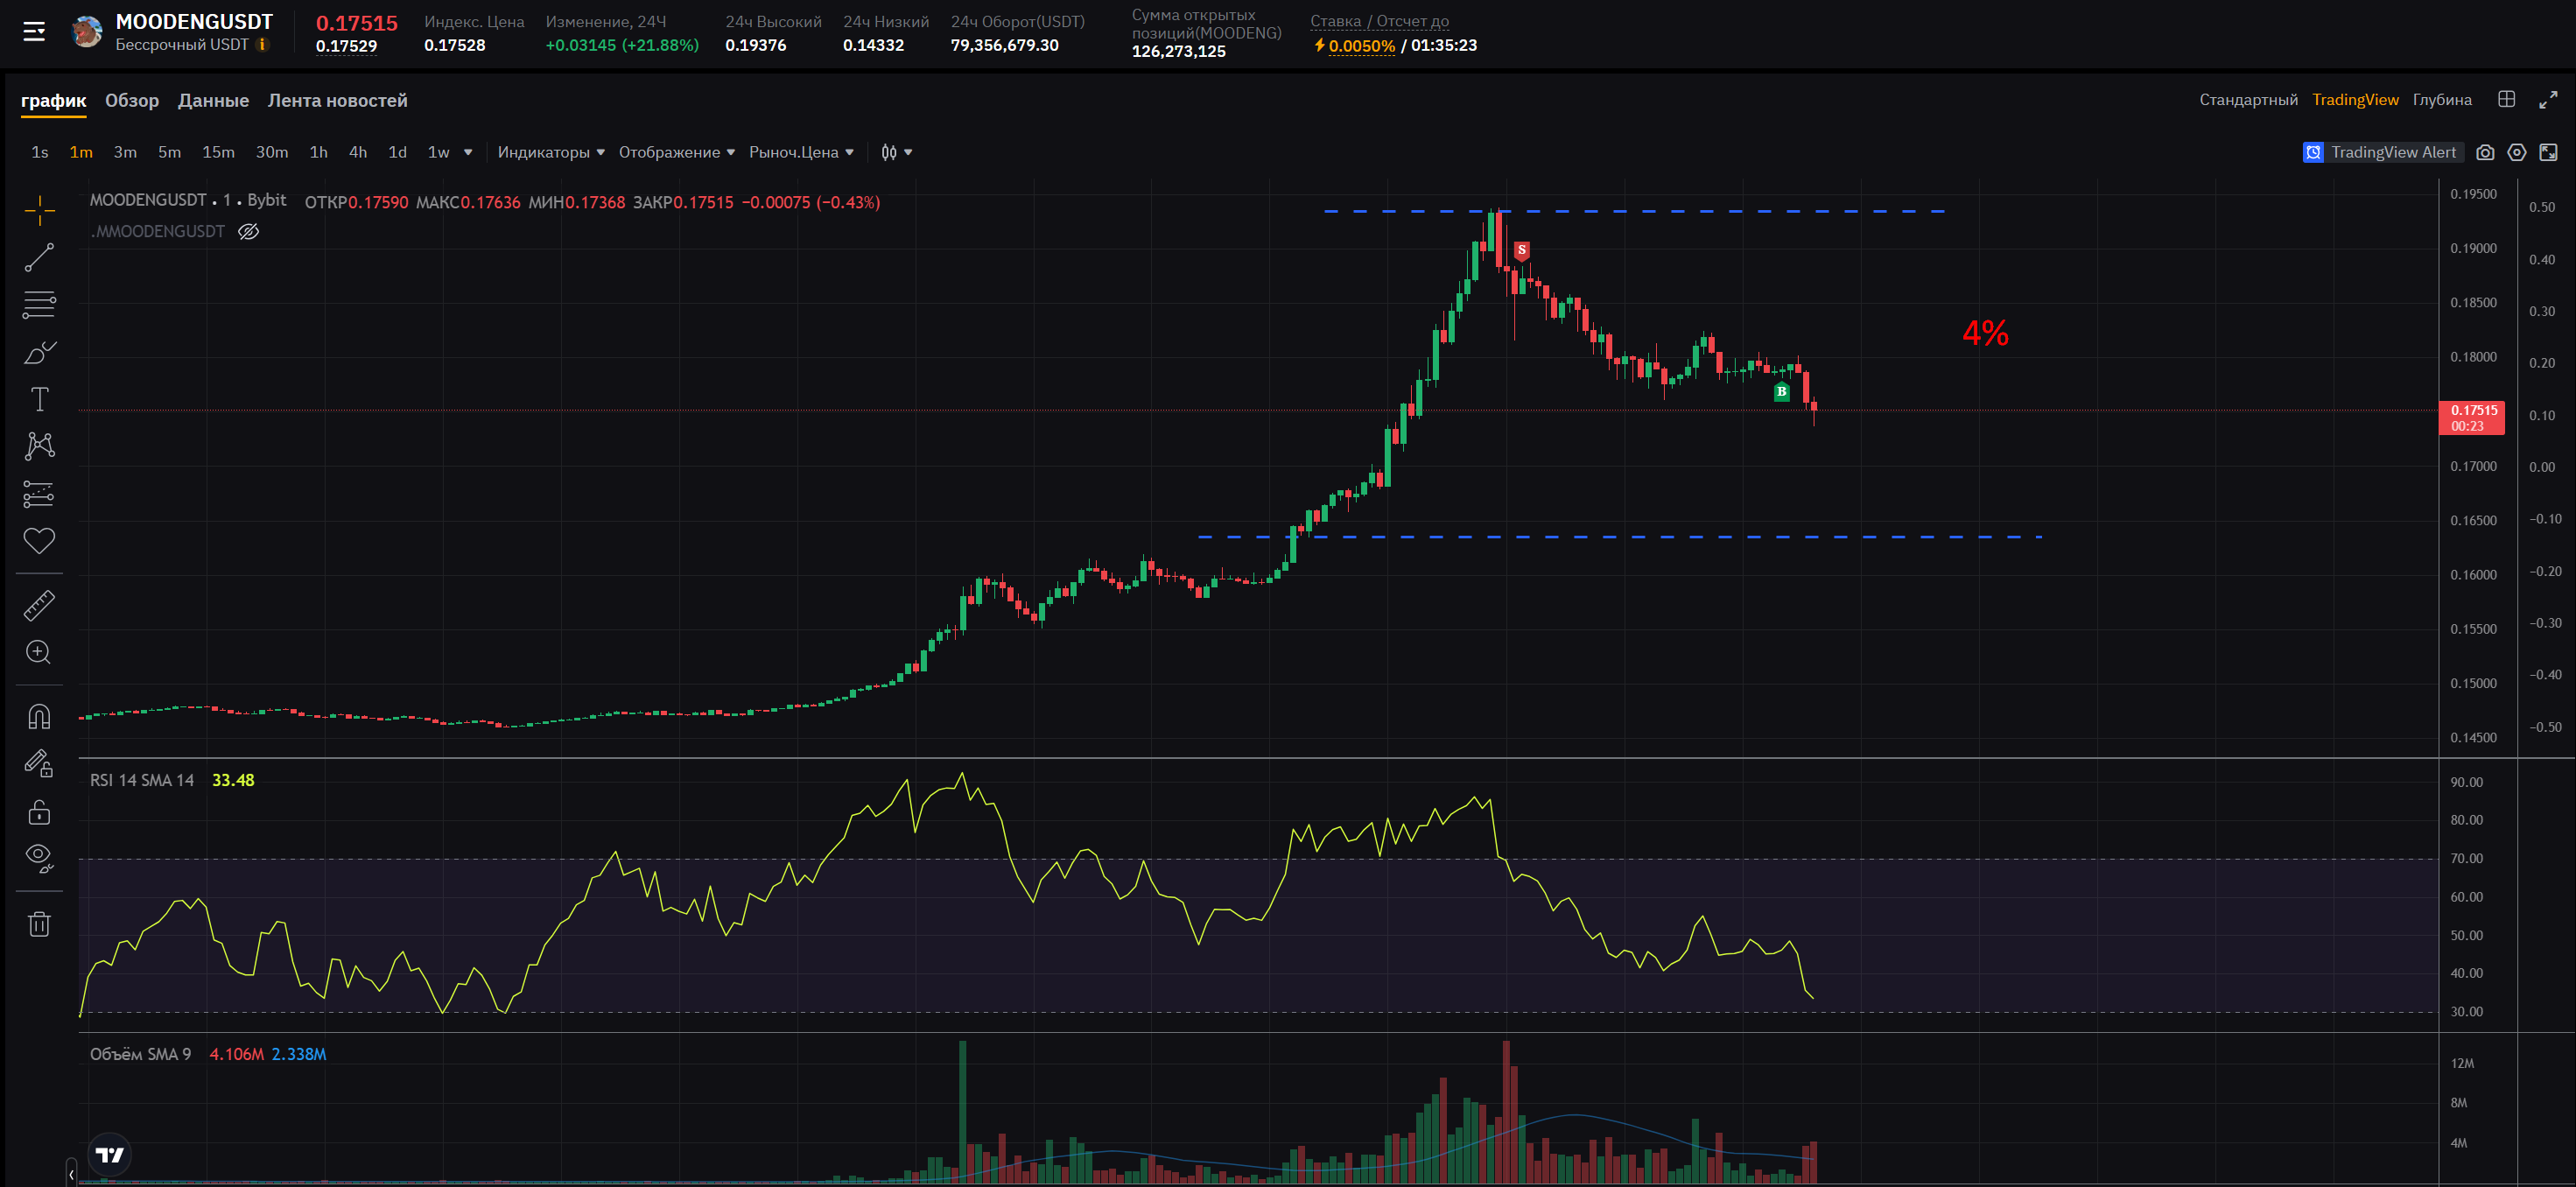
Task: Select the text annotation tool
Action: pos(39,400)
